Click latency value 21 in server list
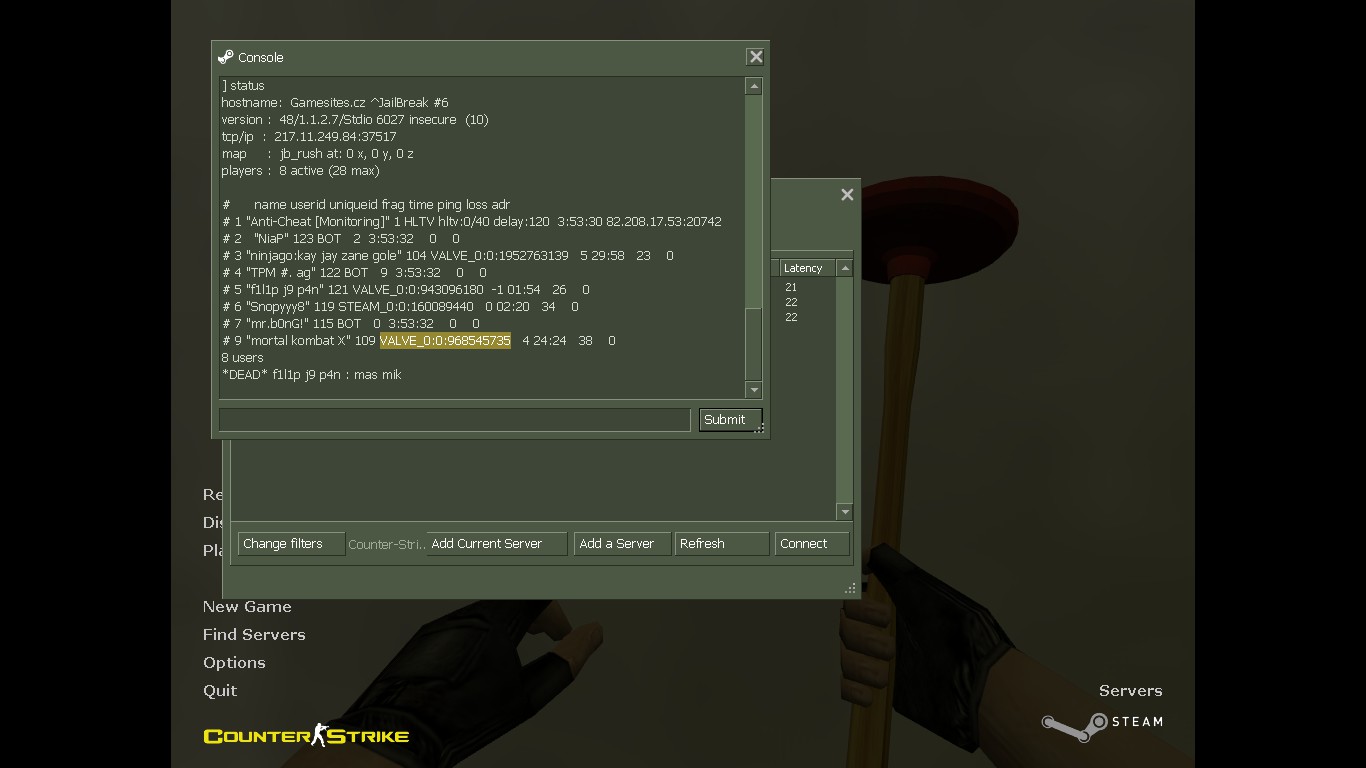This screenshot has height=768, width=1366. (791, 288)
